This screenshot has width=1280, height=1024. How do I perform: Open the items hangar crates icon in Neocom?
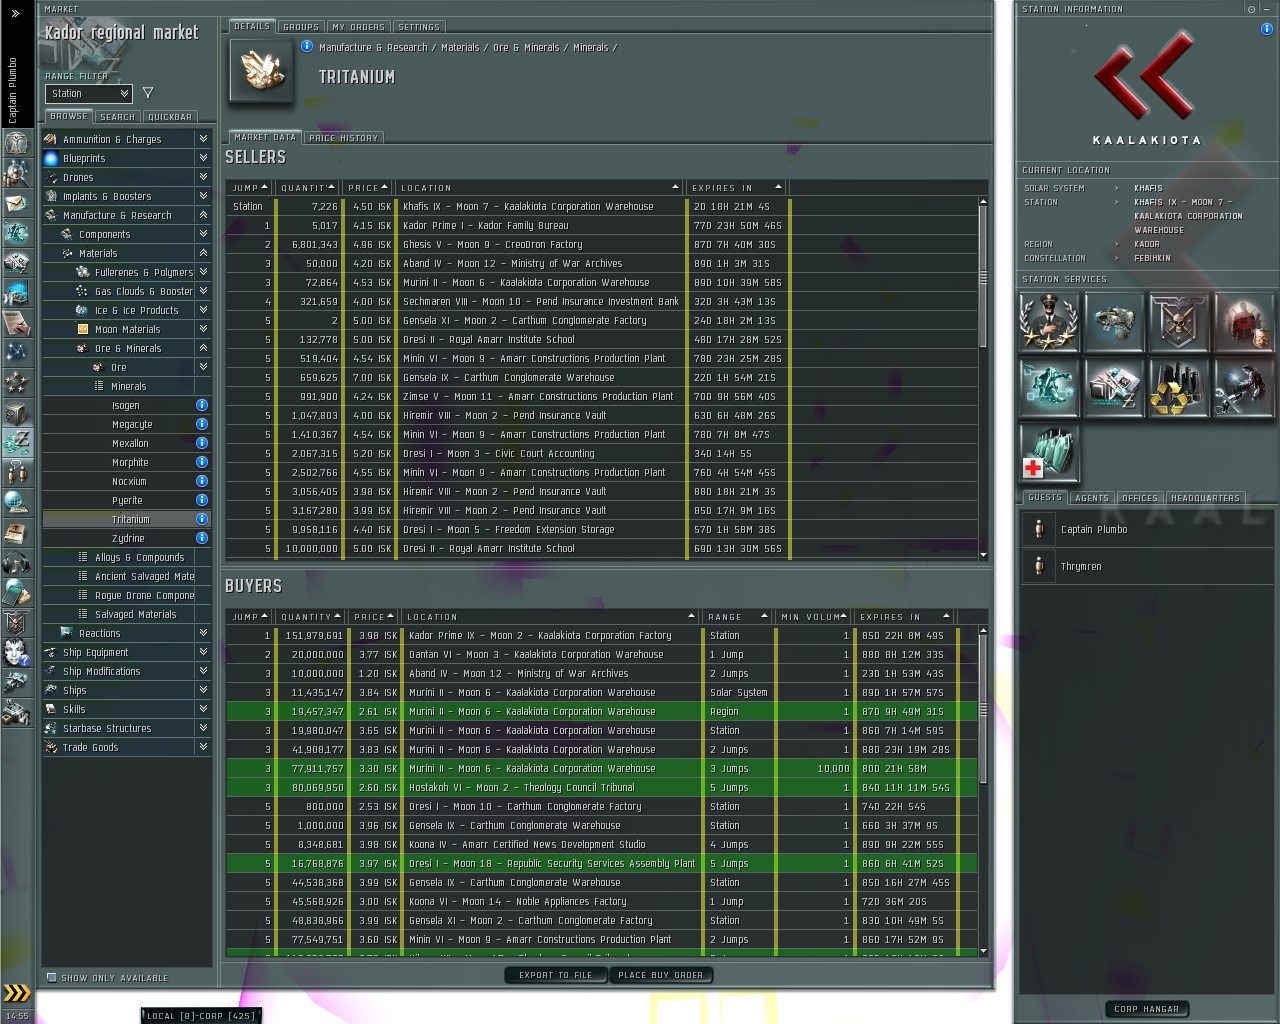coord(16,712)
